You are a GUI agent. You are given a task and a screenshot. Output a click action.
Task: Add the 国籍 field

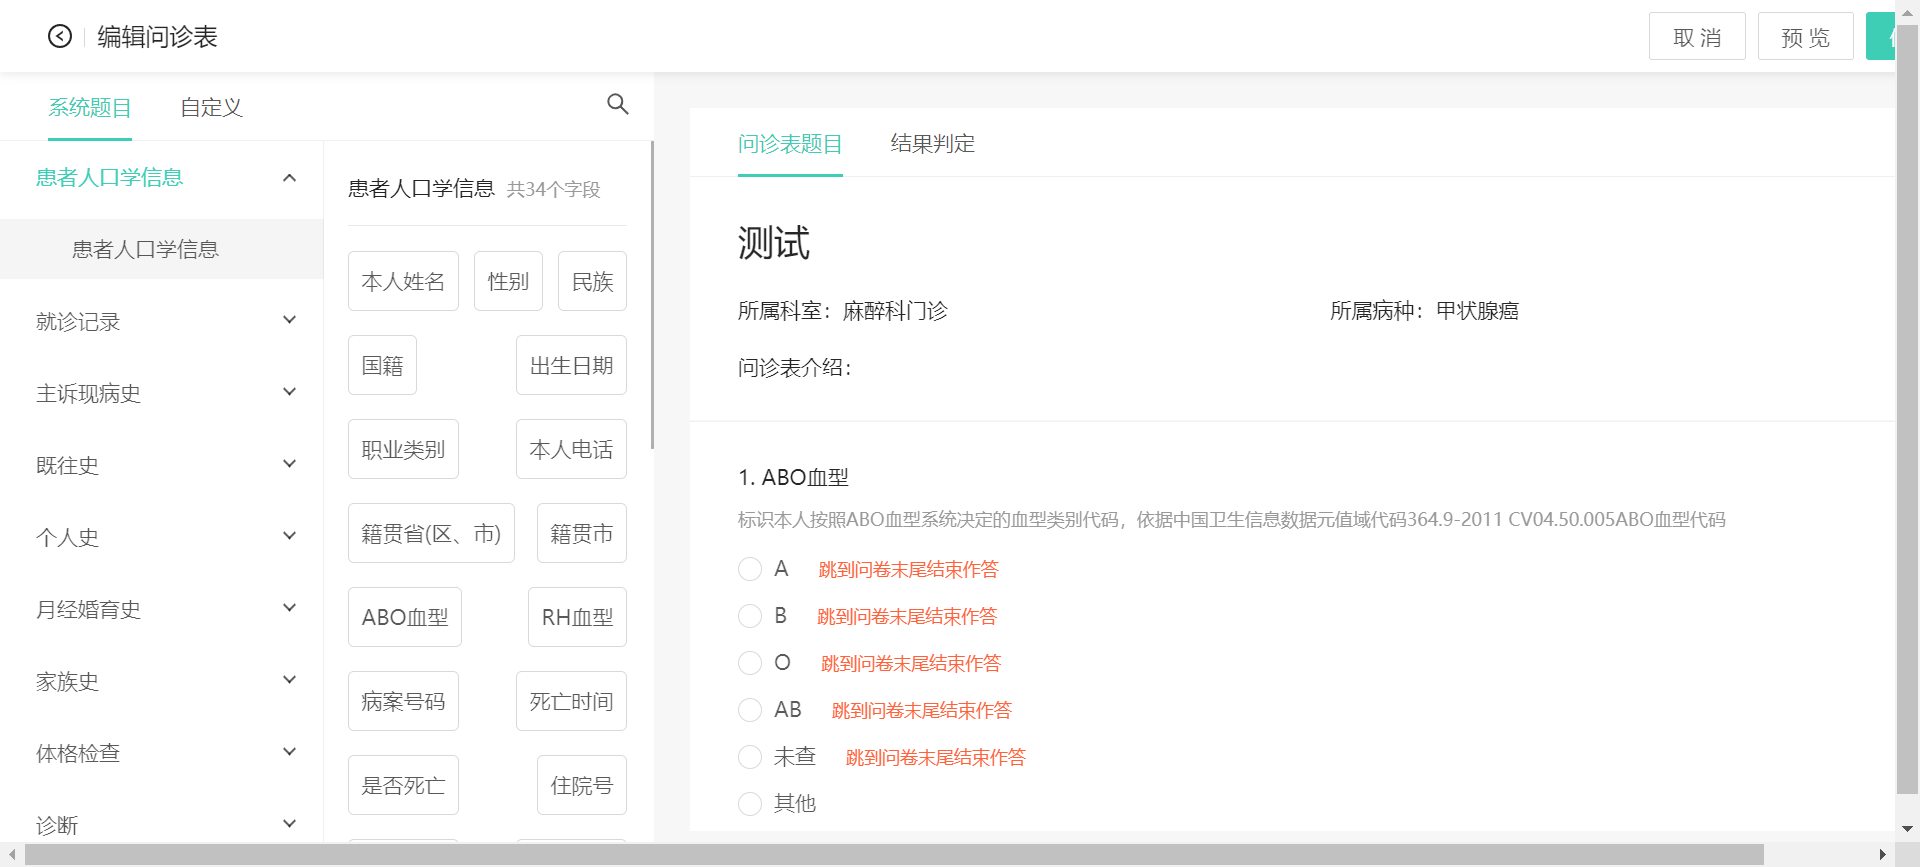382,365
